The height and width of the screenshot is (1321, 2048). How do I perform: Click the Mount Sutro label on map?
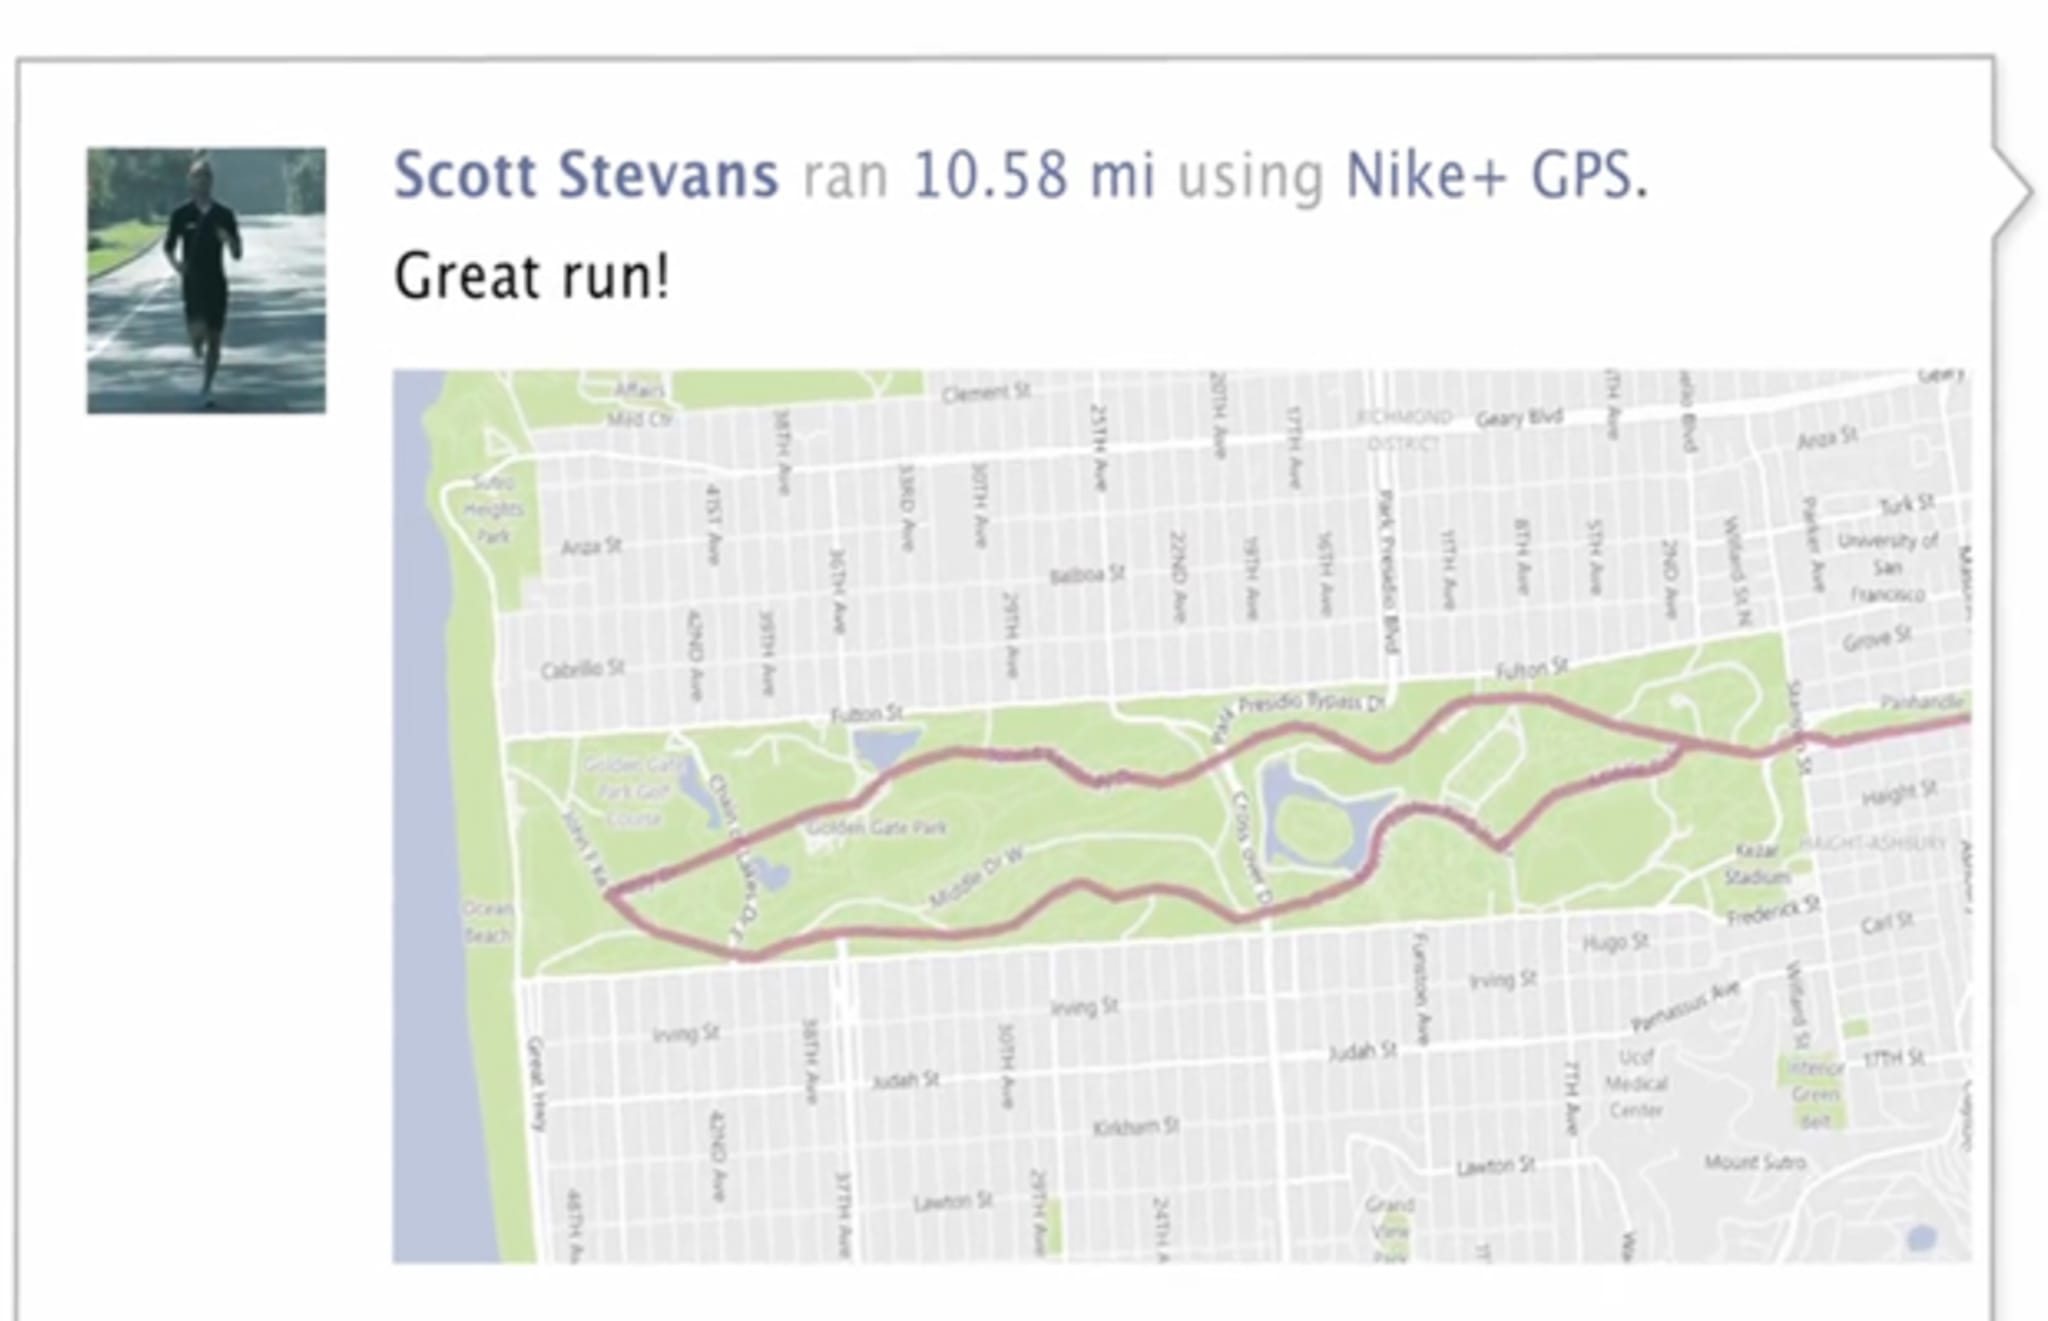(1755, 1162)
